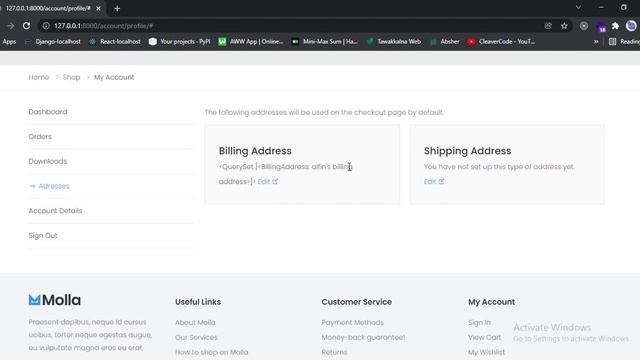
Task: Open the AWW App bookmark
Action: pos(251,42)
